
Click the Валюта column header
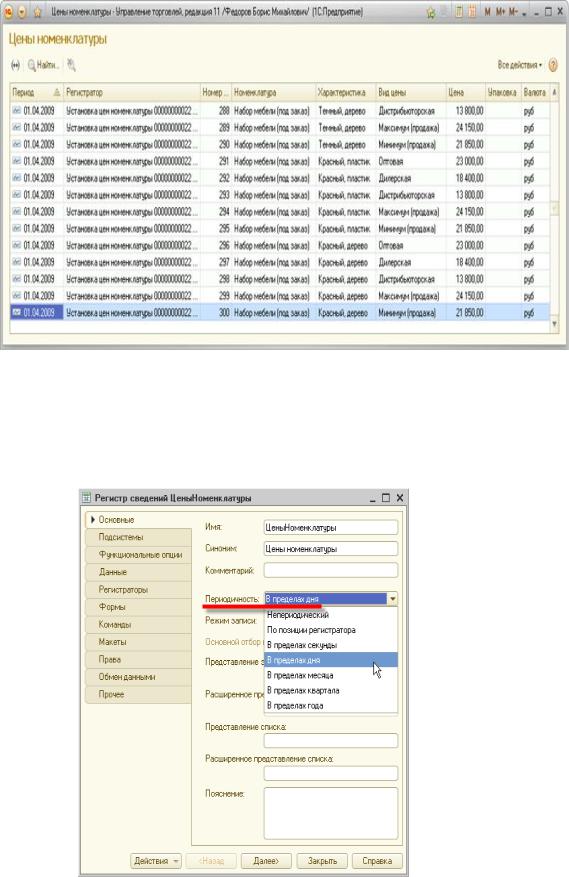pos(535,92)
